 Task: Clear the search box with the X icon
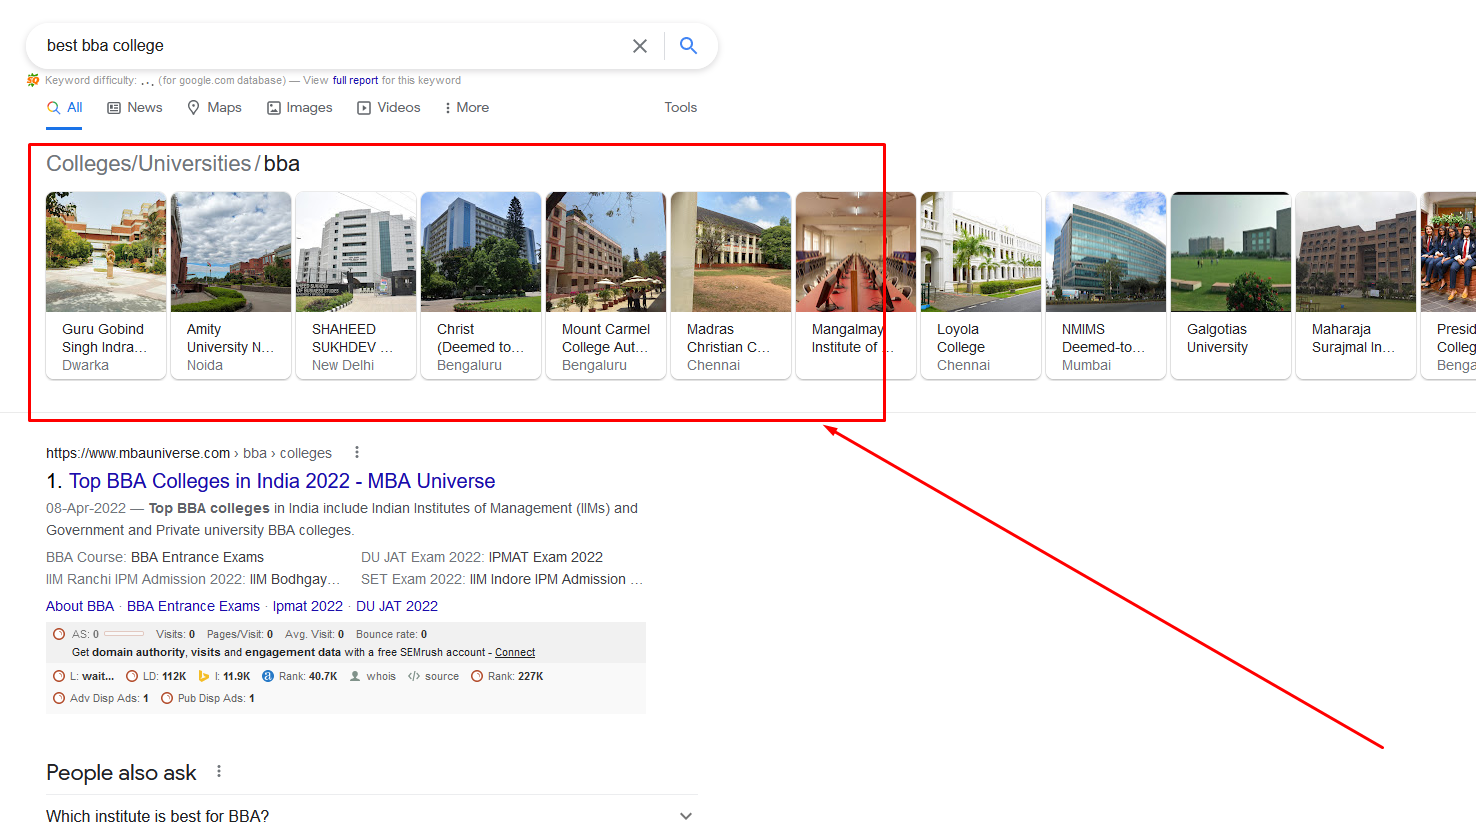coord(640,46)
